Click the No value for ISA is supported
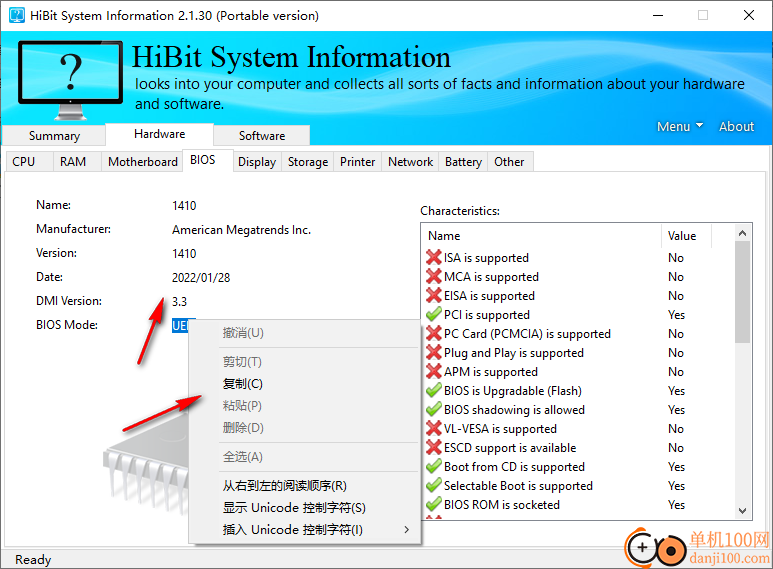 click(676, 258)
